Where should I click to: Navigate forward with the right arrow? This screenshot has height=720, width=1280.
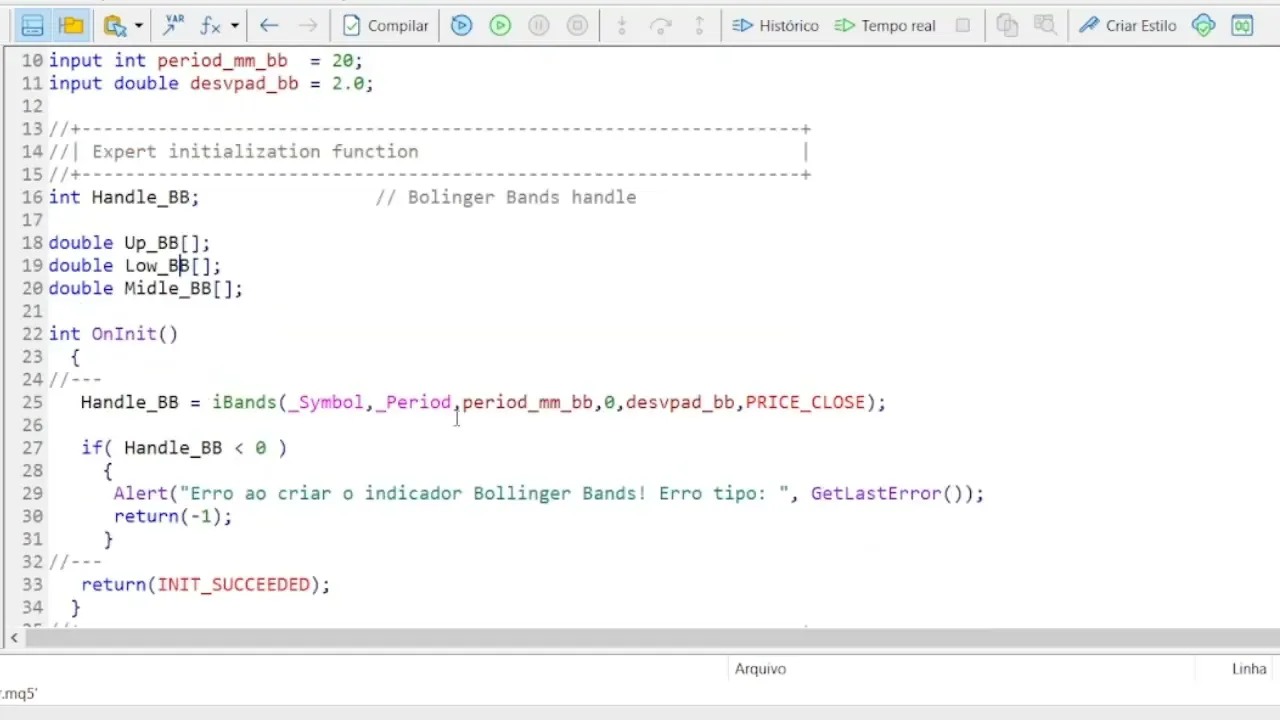click(x=308, y=25)
